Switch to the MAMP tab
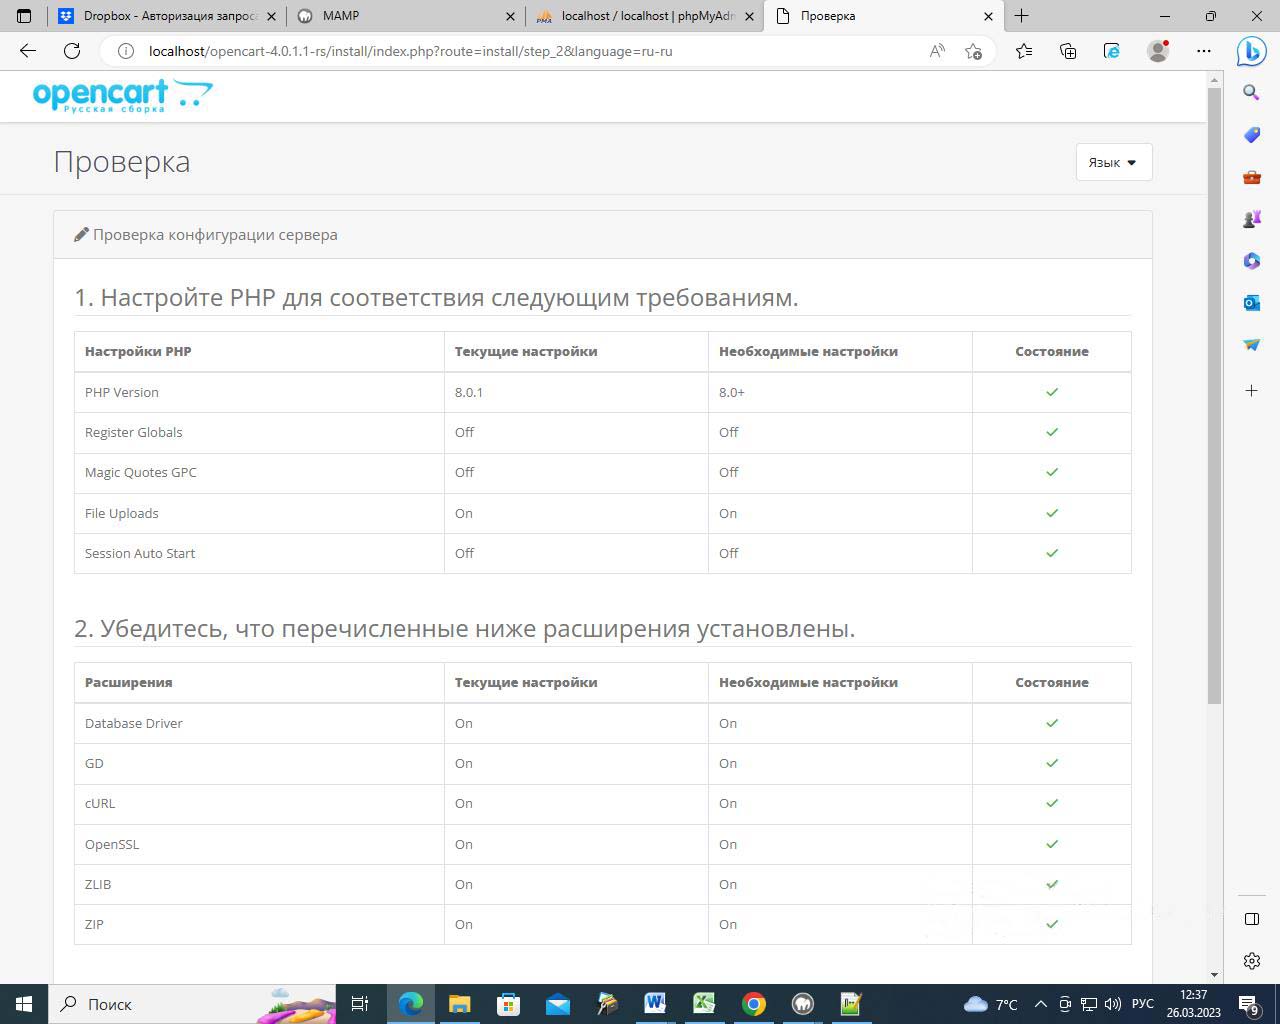Screen dimensions: 1280x1024 point(400,16)
